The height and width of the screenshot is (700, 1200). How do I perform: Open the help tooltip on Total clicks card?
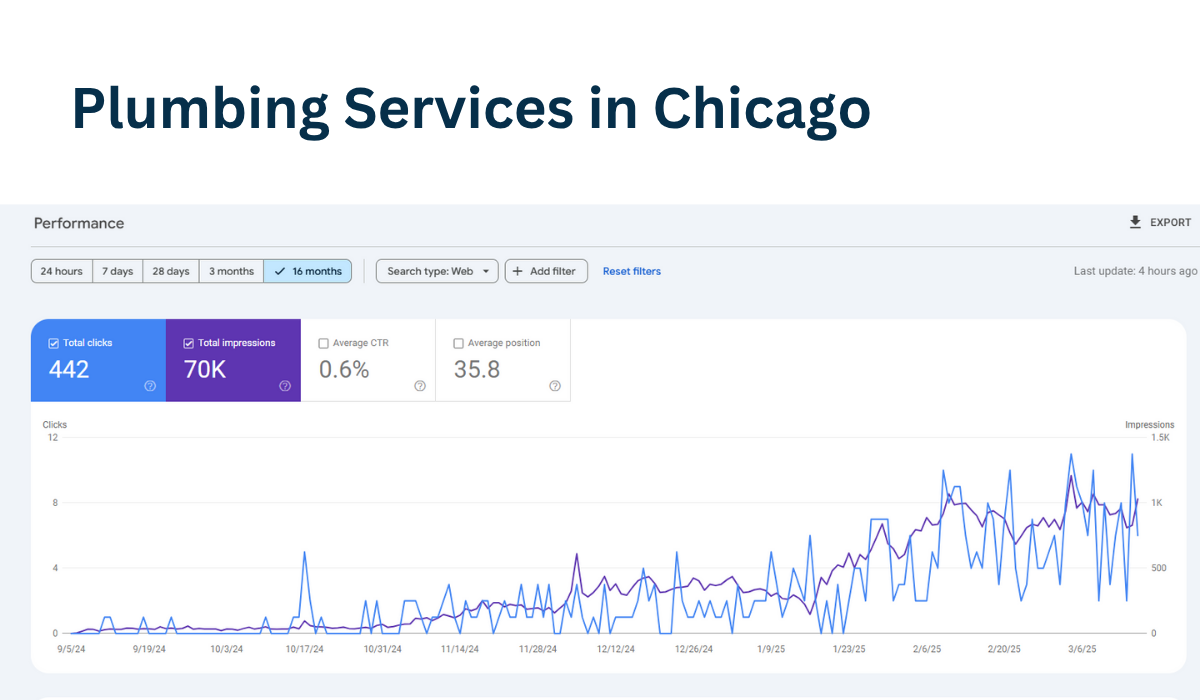[150, 385]
